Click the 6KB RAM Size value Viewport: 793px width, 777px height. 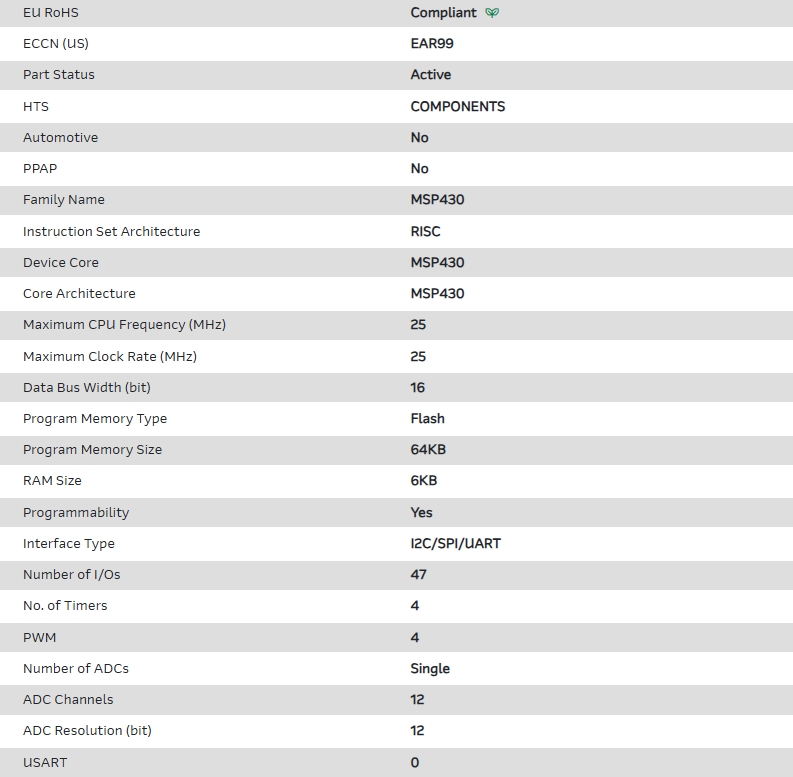pos(424,481)
